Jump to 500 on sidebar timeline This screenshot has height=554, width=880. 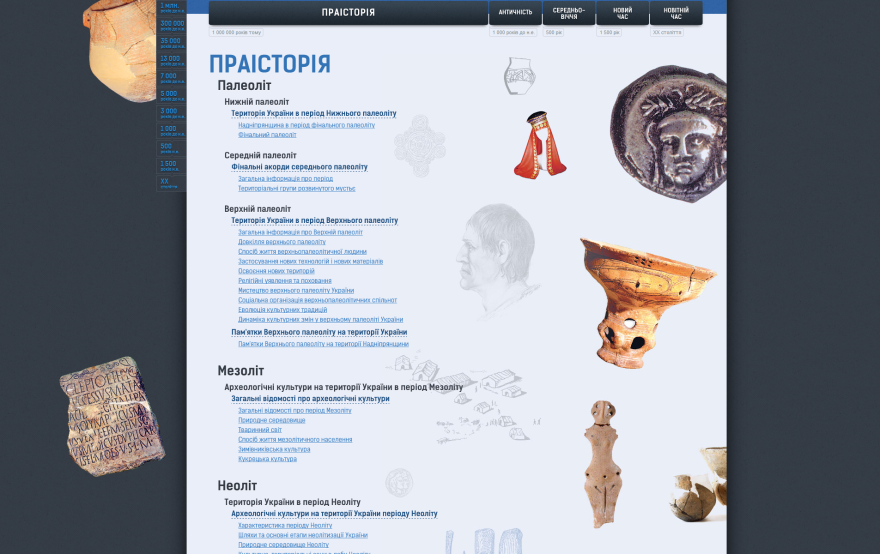[171, 148]
